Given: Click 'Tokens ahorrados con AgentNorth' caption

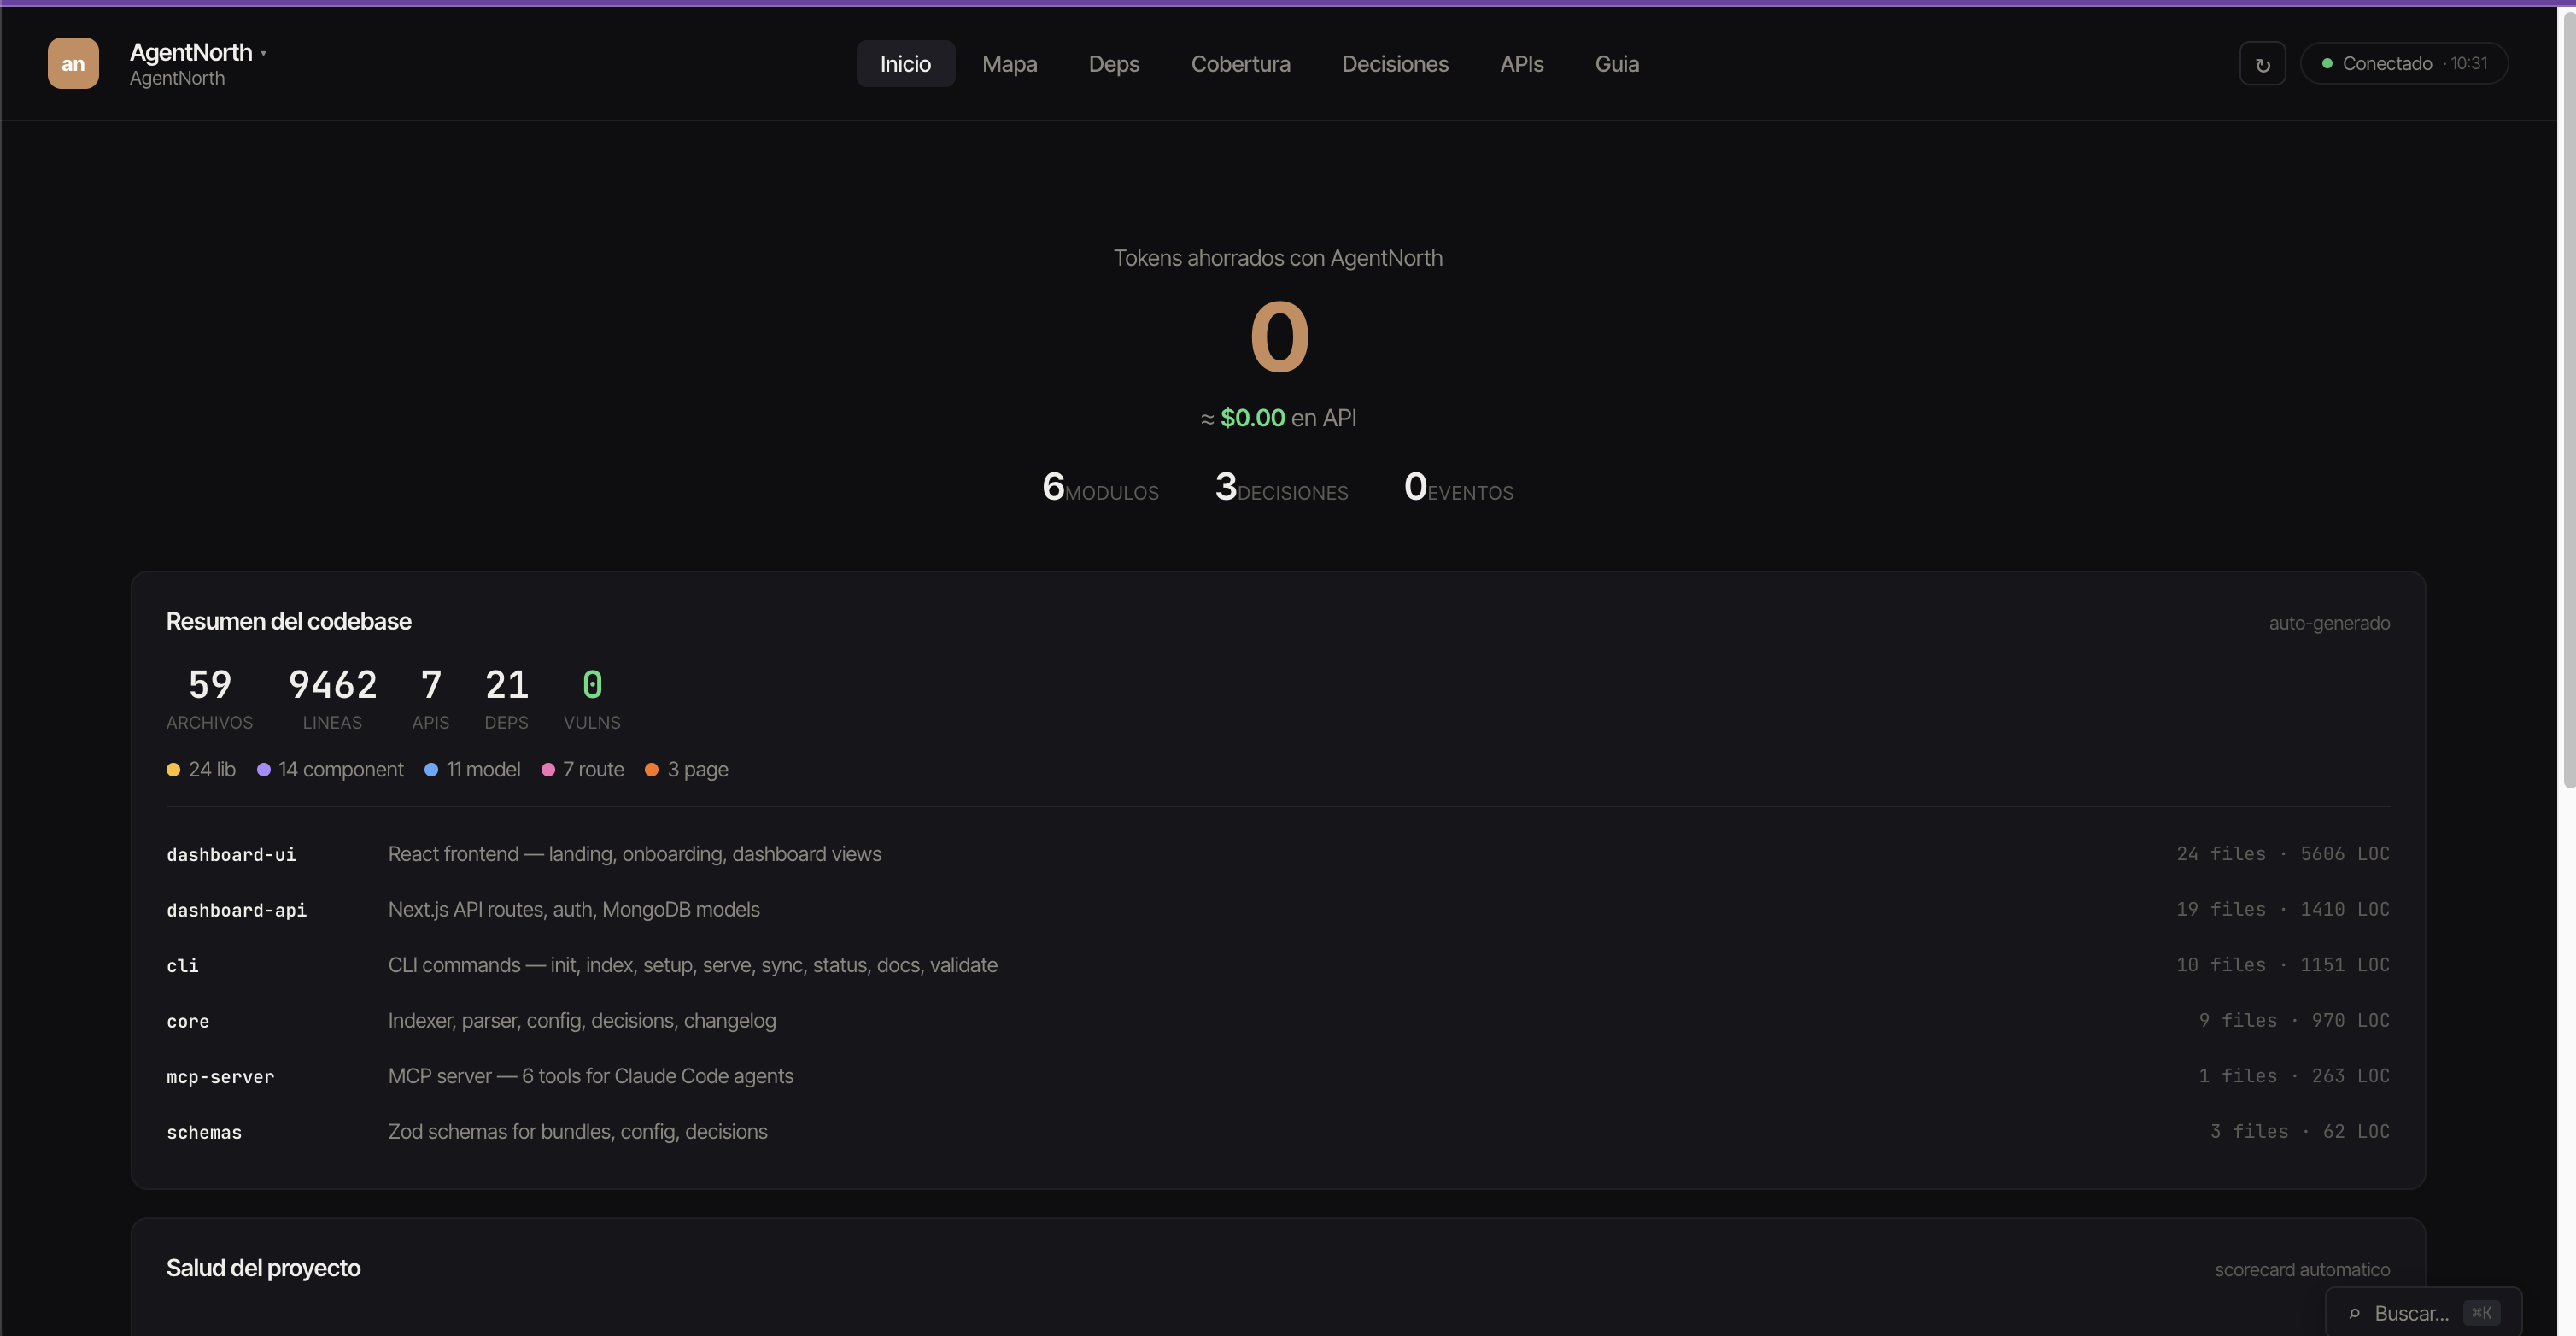Looking at the screenshot, I should click(x=1278, y=258).
